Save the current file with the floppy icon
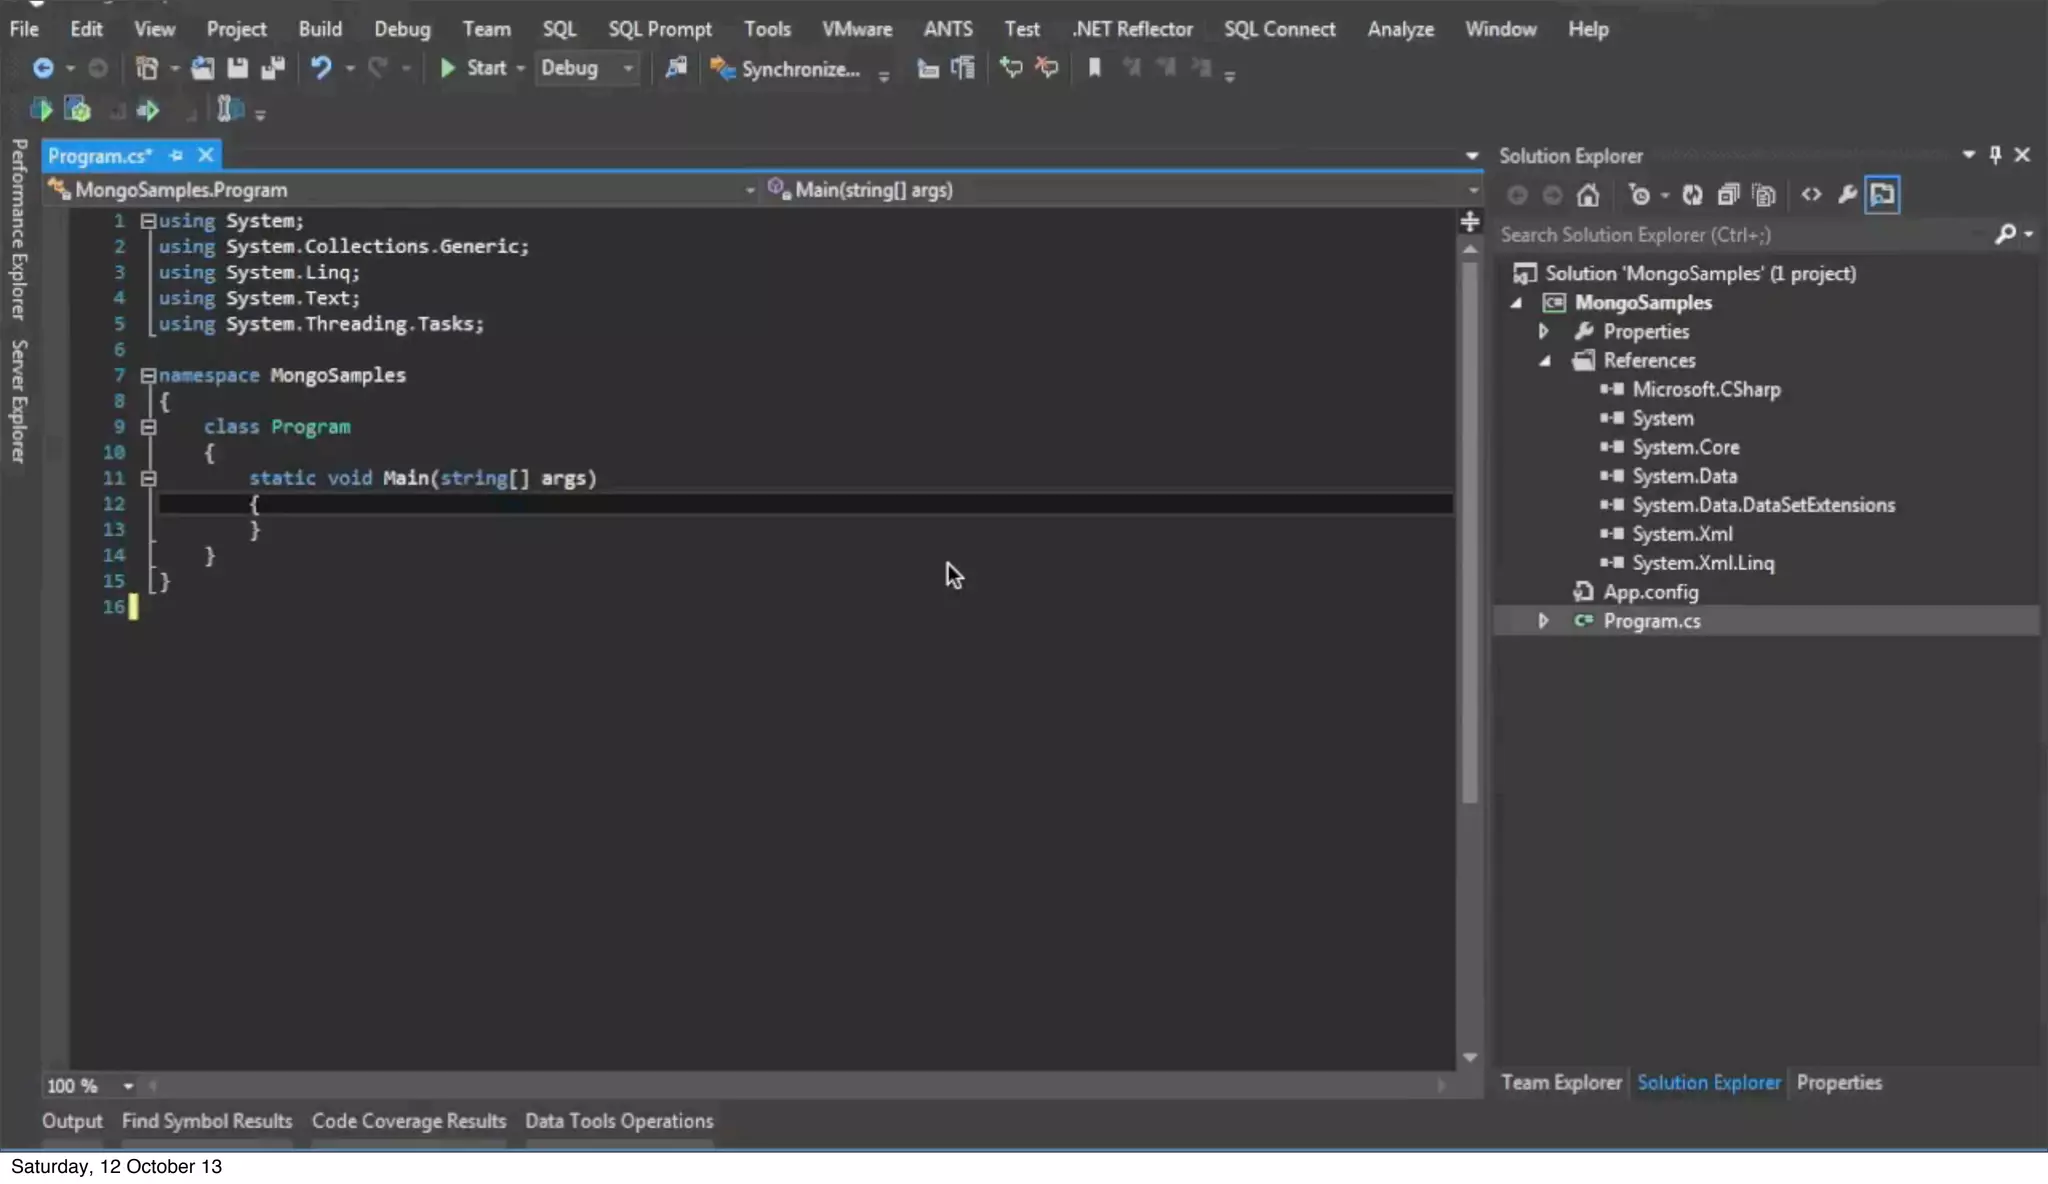Viewport: 2048px width, 1184px height. click(237, 68)
